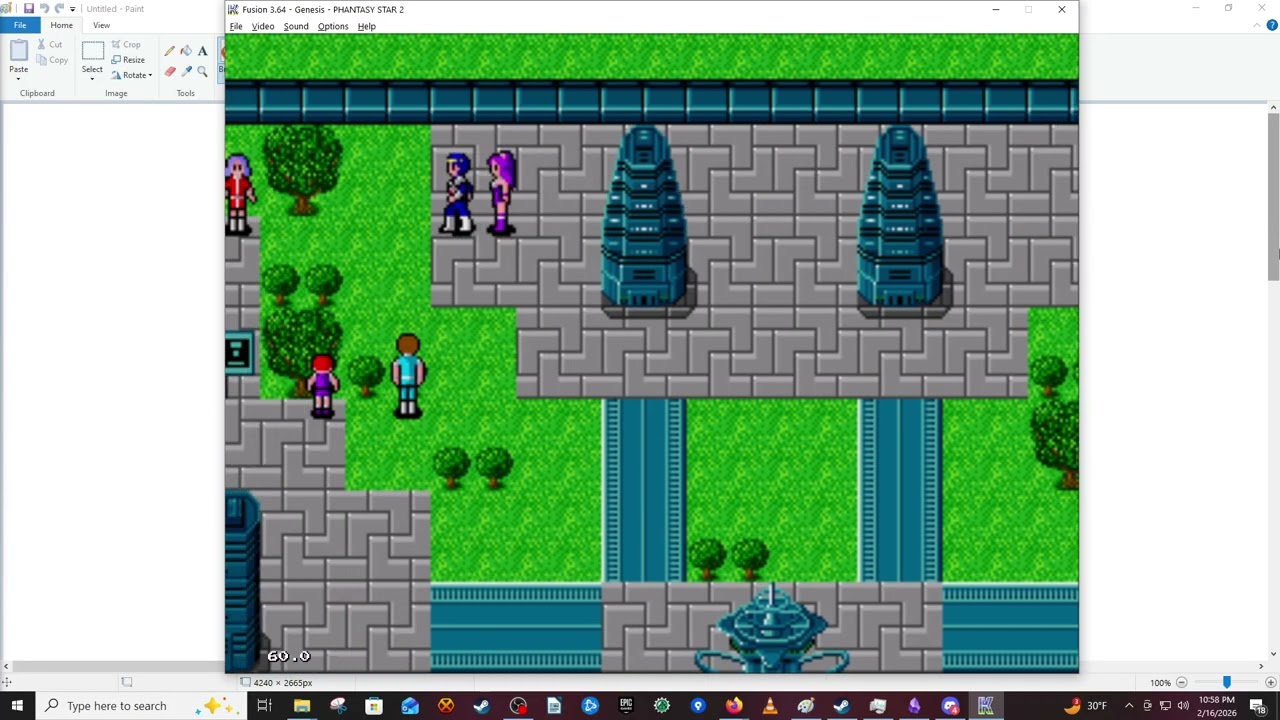Viewport: 1280px width, 720px height.
Task: Click the Paint zoom in plus button
Action: pyautogui.click(x=1271, y=683)
